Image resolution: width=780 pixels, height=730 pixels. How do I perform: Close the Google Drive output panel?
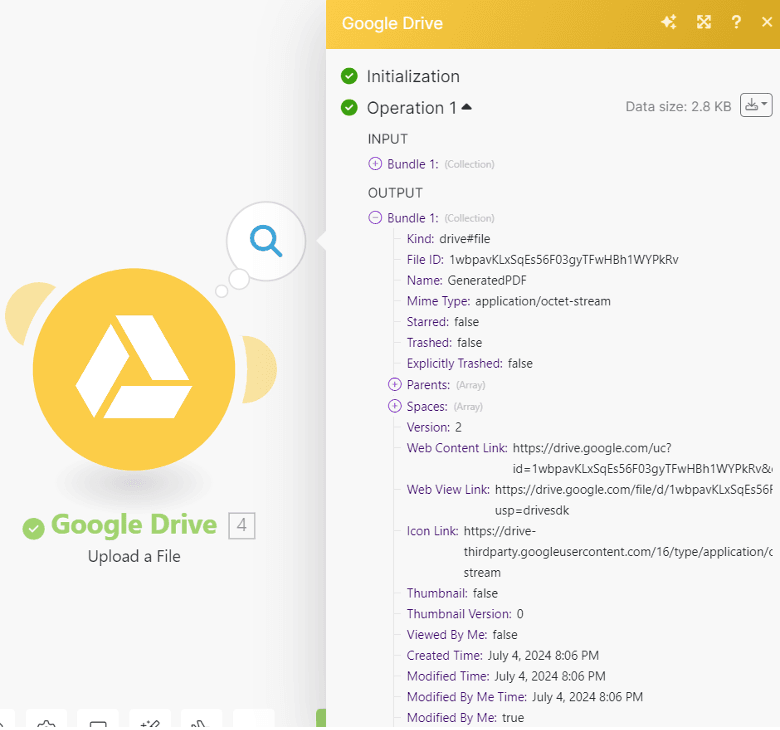[x=766, y=23]
